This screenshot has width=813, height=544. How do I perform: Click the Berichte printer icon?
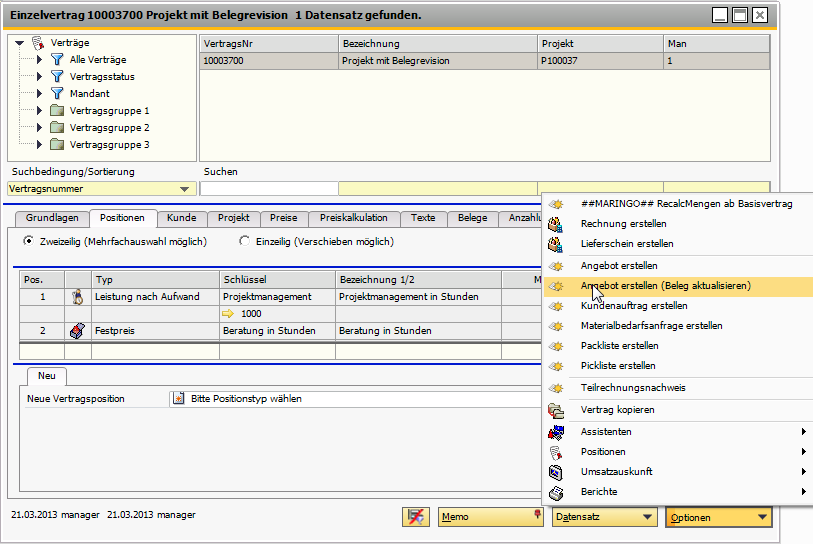point(556,492)
